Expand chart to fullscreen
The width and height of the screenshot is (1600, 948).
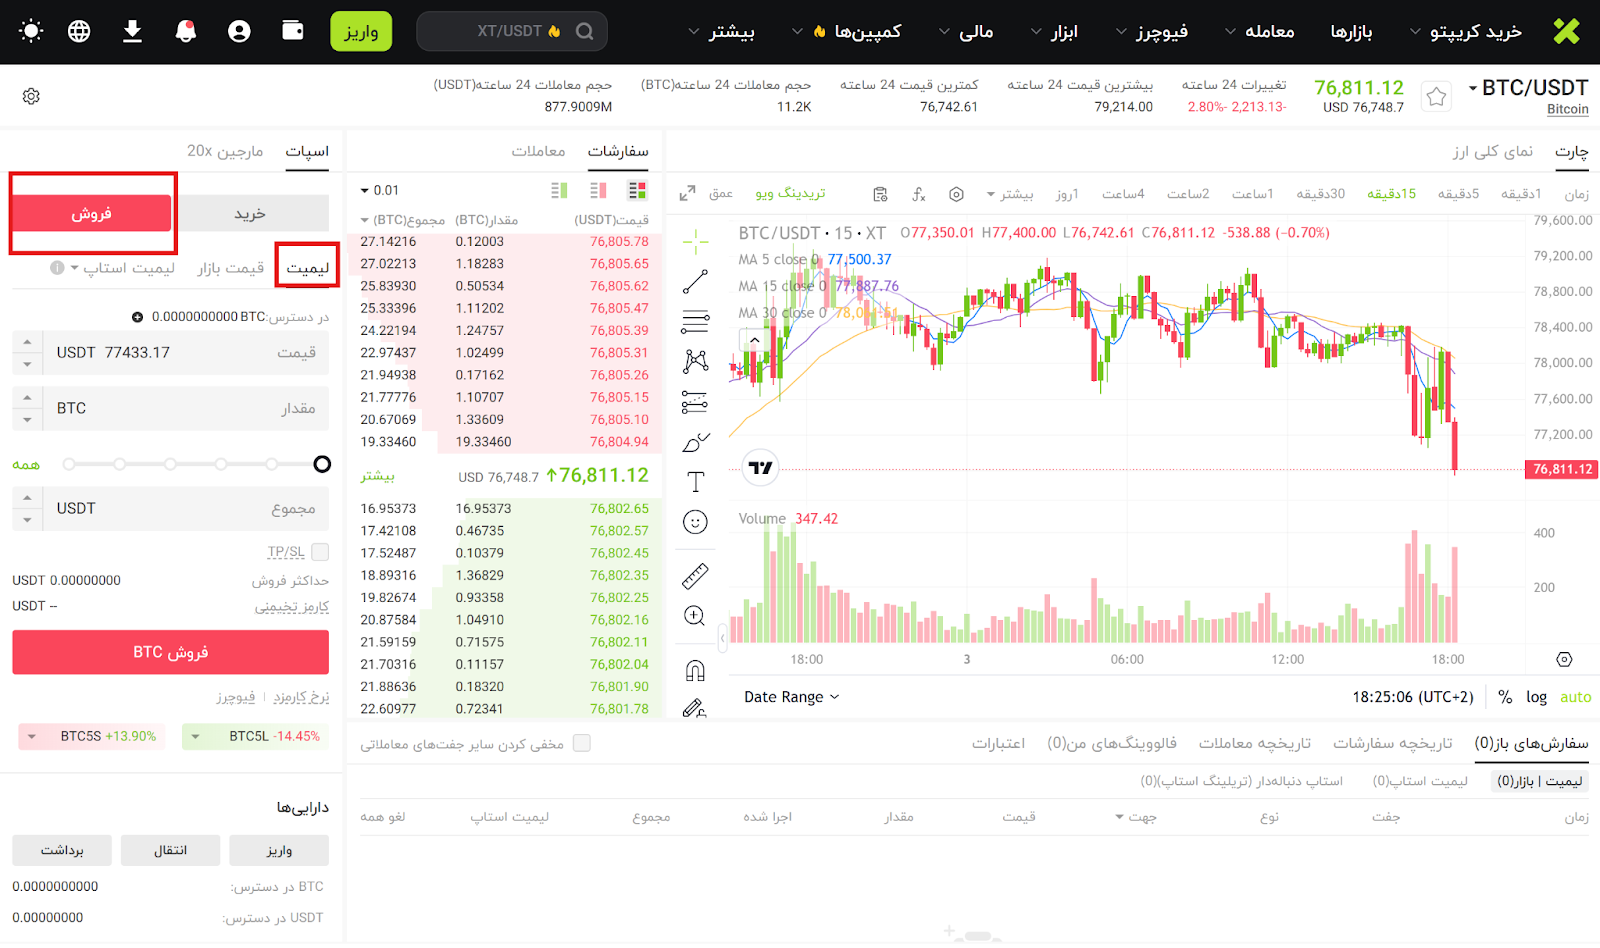click(x=687, y=194)
